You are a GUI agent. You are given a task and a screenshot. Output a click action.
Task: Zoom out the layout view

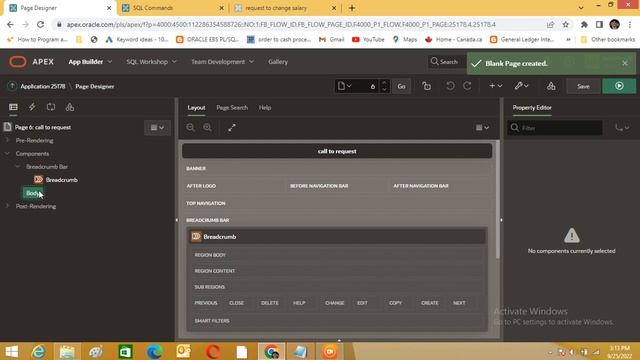pyautogui.click(x=190, y=127)
